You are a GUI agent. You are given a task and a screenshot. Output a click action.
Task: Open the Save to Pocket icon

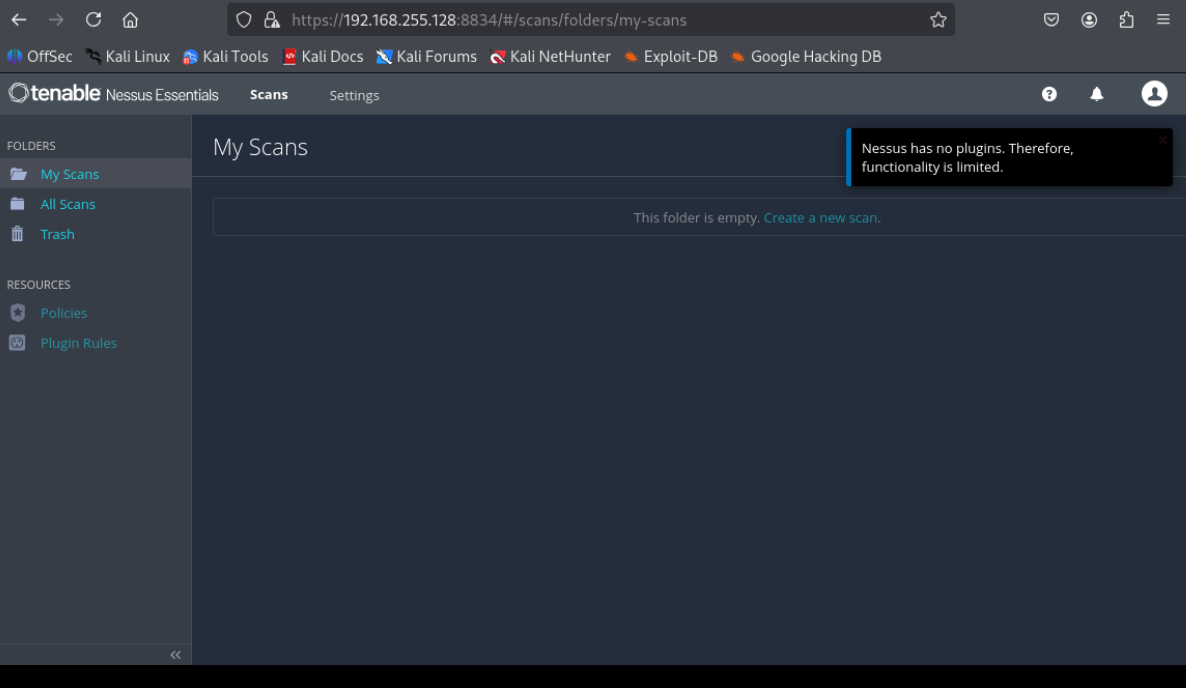point(1051,20)
